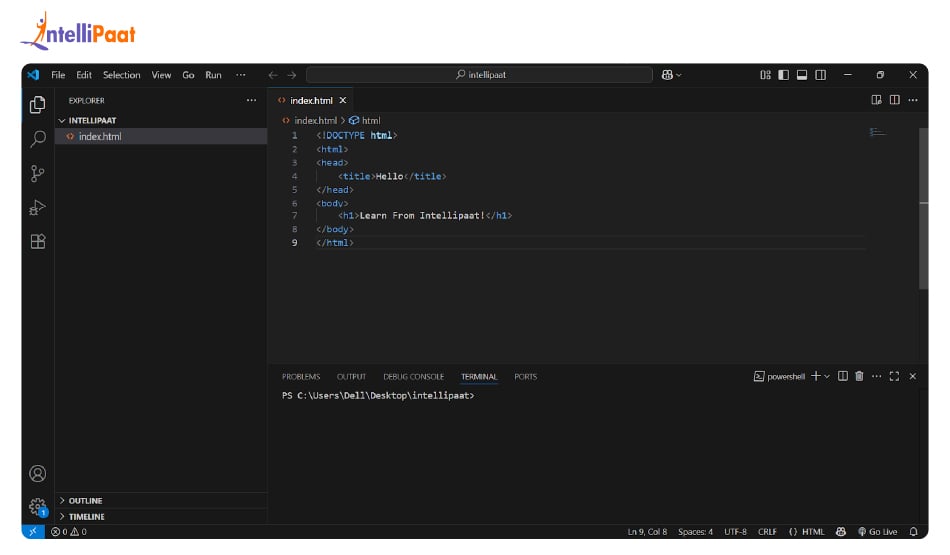Open Copilot status icon in status bar
Screen dimensions: 950x555
pos(840,531)
